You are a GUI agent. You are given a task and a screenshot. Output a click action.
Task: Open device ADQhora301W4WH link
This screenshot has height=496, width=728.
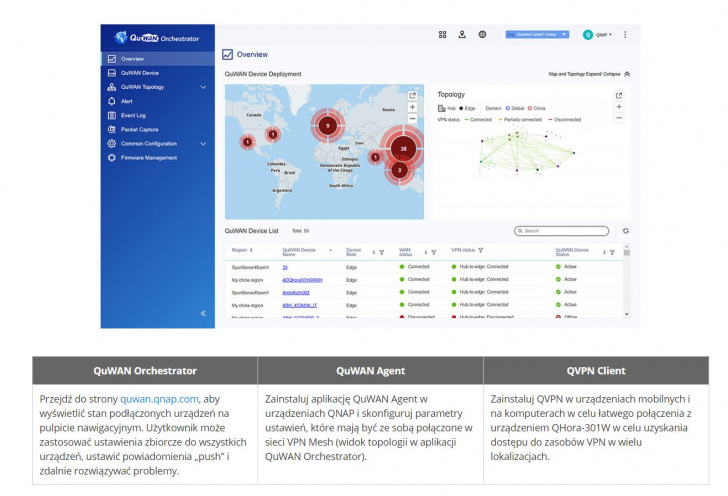click(x=302, y=280)
